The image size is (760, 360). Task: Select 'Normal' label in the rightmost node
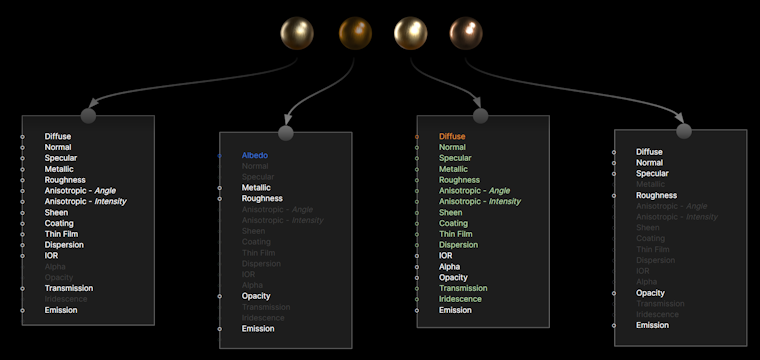tap(649, 163)
